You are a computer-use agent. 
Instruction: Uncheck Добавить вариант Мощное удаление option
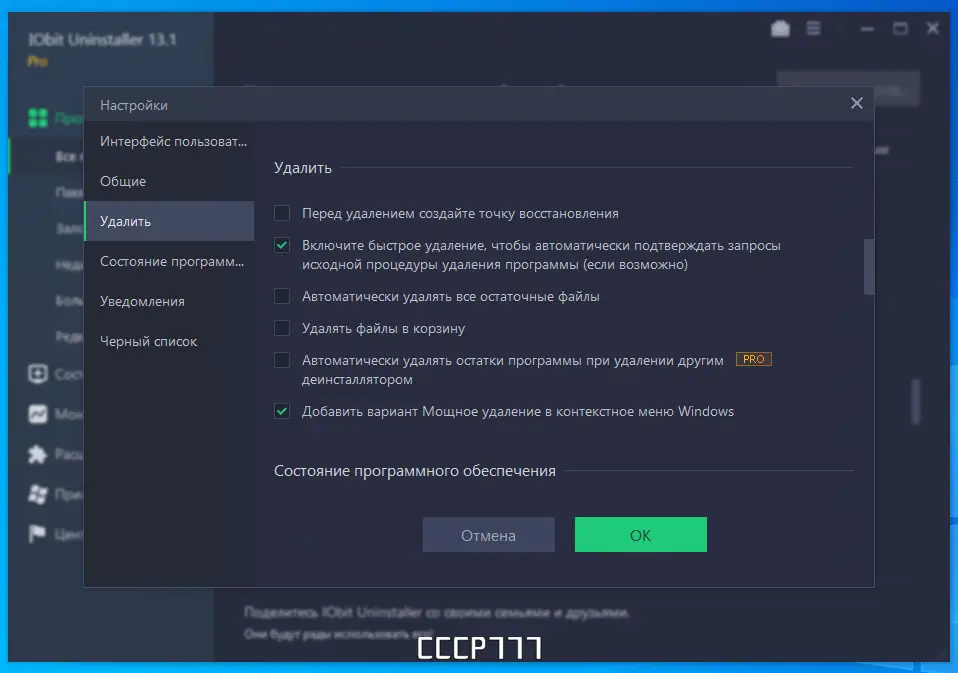(x=282, y=411)
